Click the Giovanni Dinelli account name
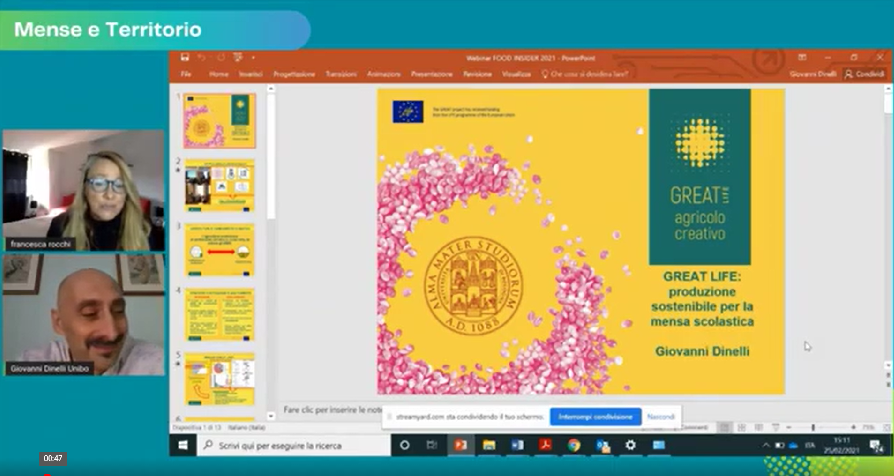Viewport: 894px width, 476px height. (x=812, y=74)
